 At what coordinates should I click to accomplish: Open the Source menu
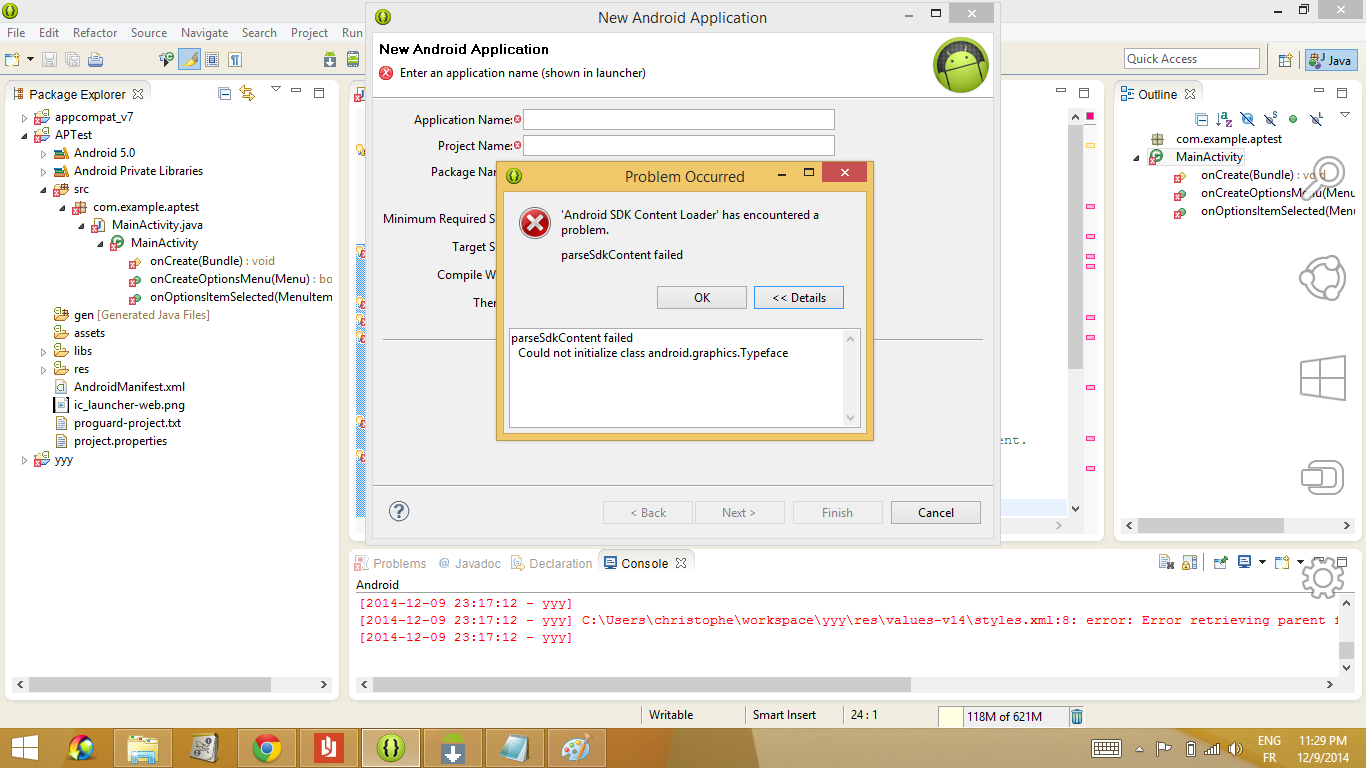[x=149, y=33]
